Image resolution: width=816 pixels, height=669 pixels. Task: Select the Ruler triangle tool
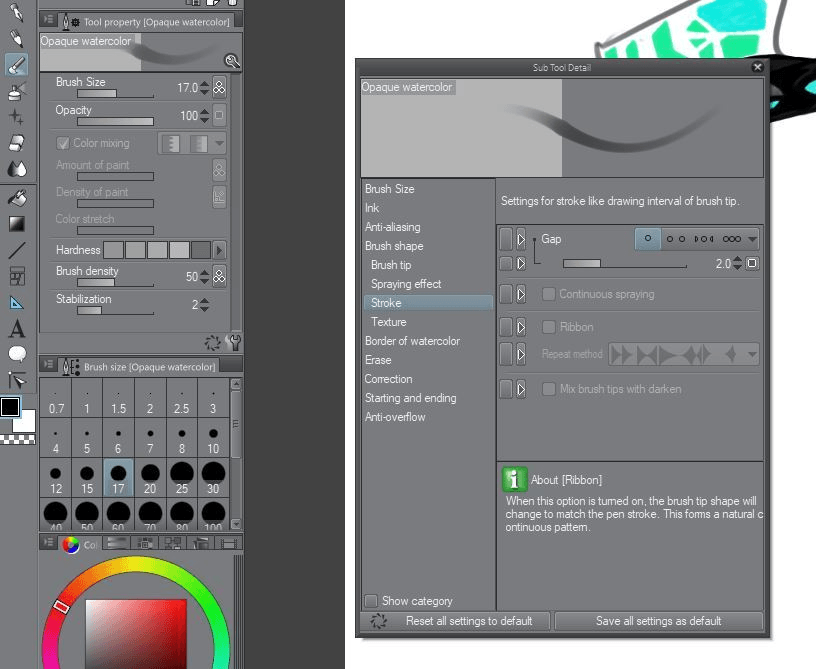(17, 302)
